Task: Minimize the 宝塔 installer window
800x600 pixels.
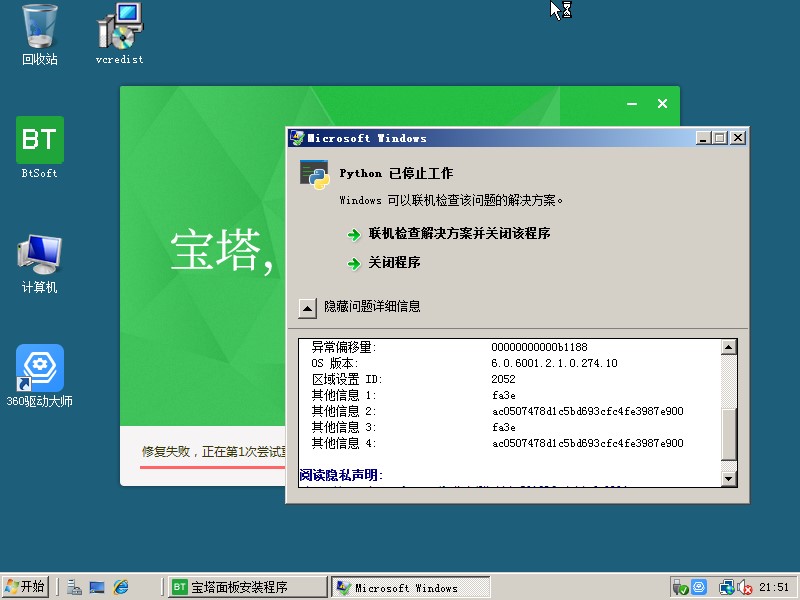Action: [632, 104]
